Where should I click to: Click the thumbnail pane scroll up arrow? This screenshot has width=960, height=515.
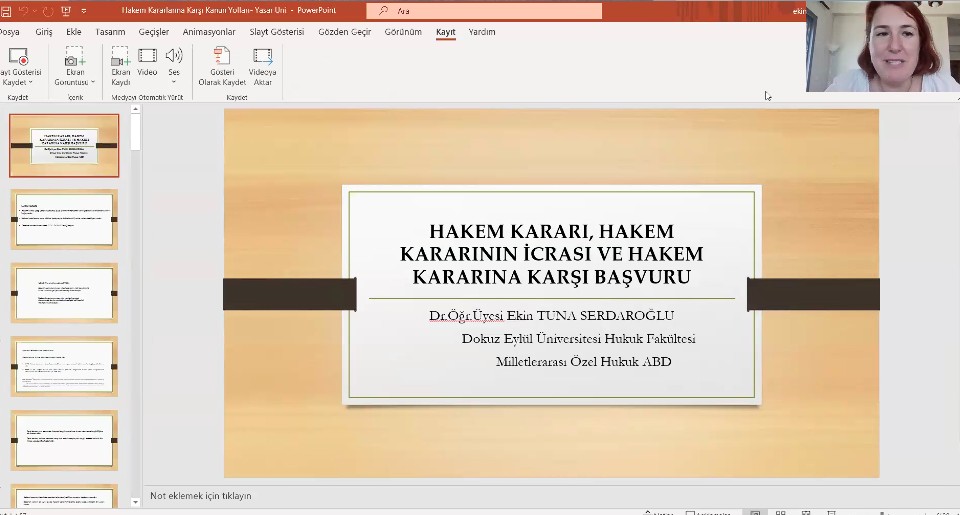click(135, 110)
